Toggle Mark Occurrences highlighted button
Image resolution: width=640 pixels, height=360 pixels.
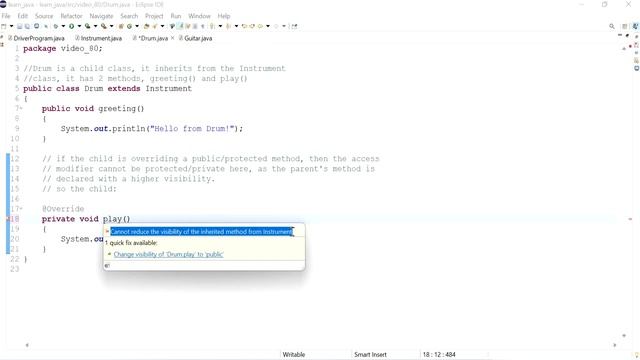point(180,26)
